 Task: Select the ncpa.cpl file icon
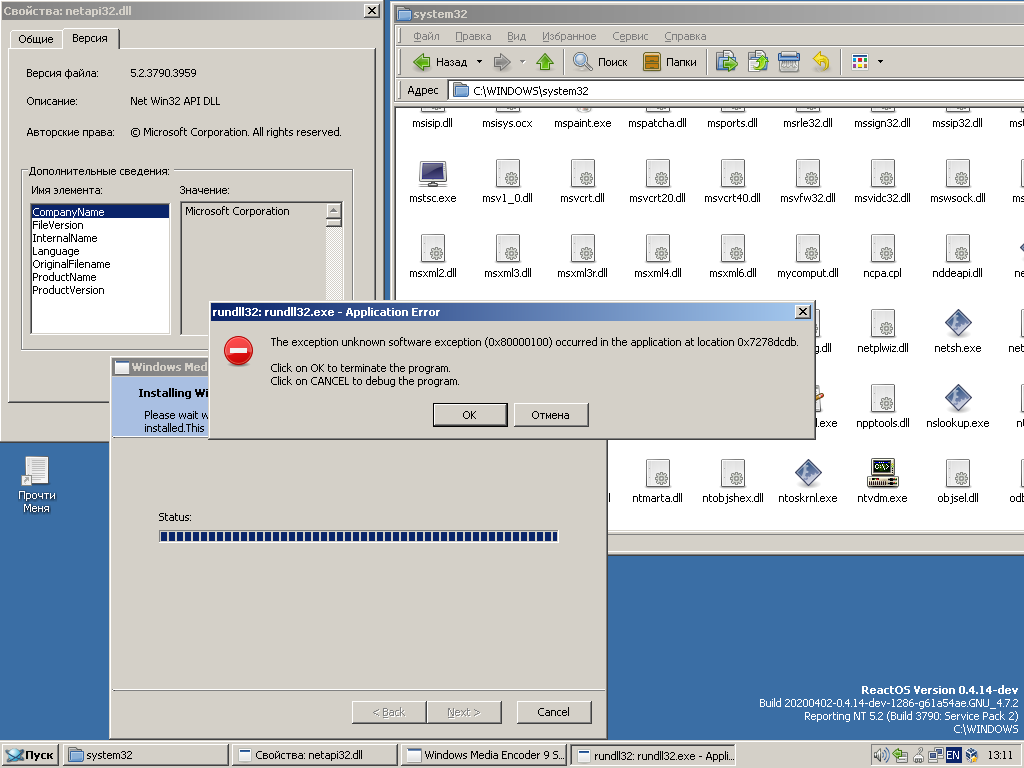coord(883,249)
